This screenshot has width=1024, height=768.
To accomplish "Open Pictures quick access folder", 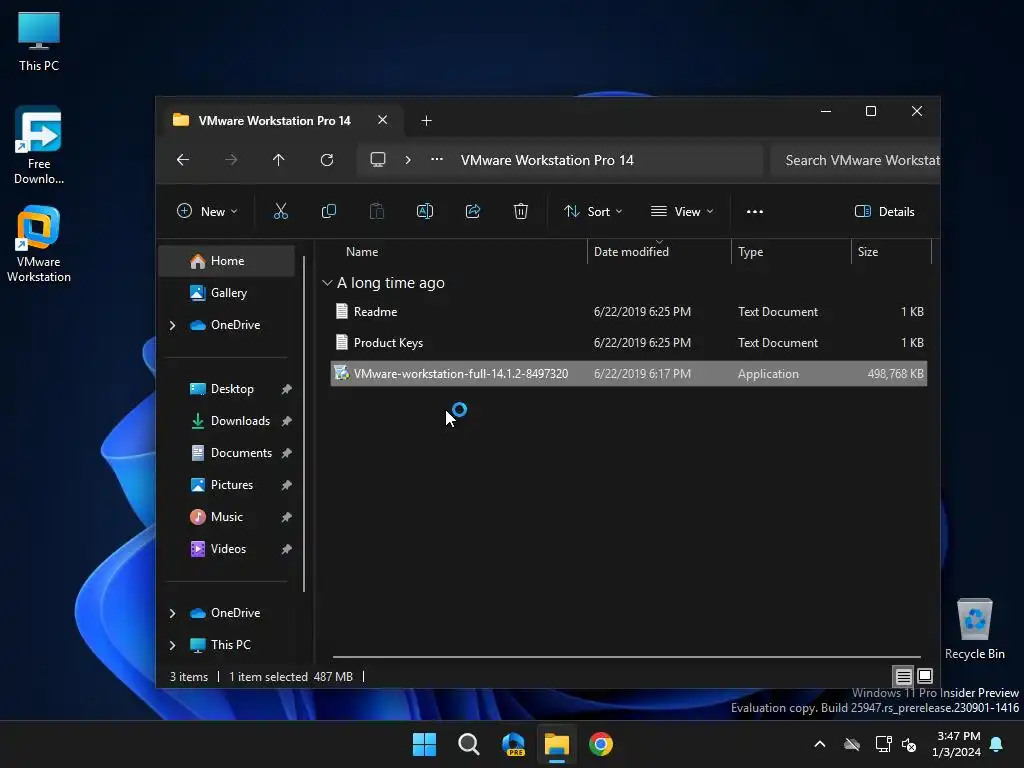I will click(227, 485).
